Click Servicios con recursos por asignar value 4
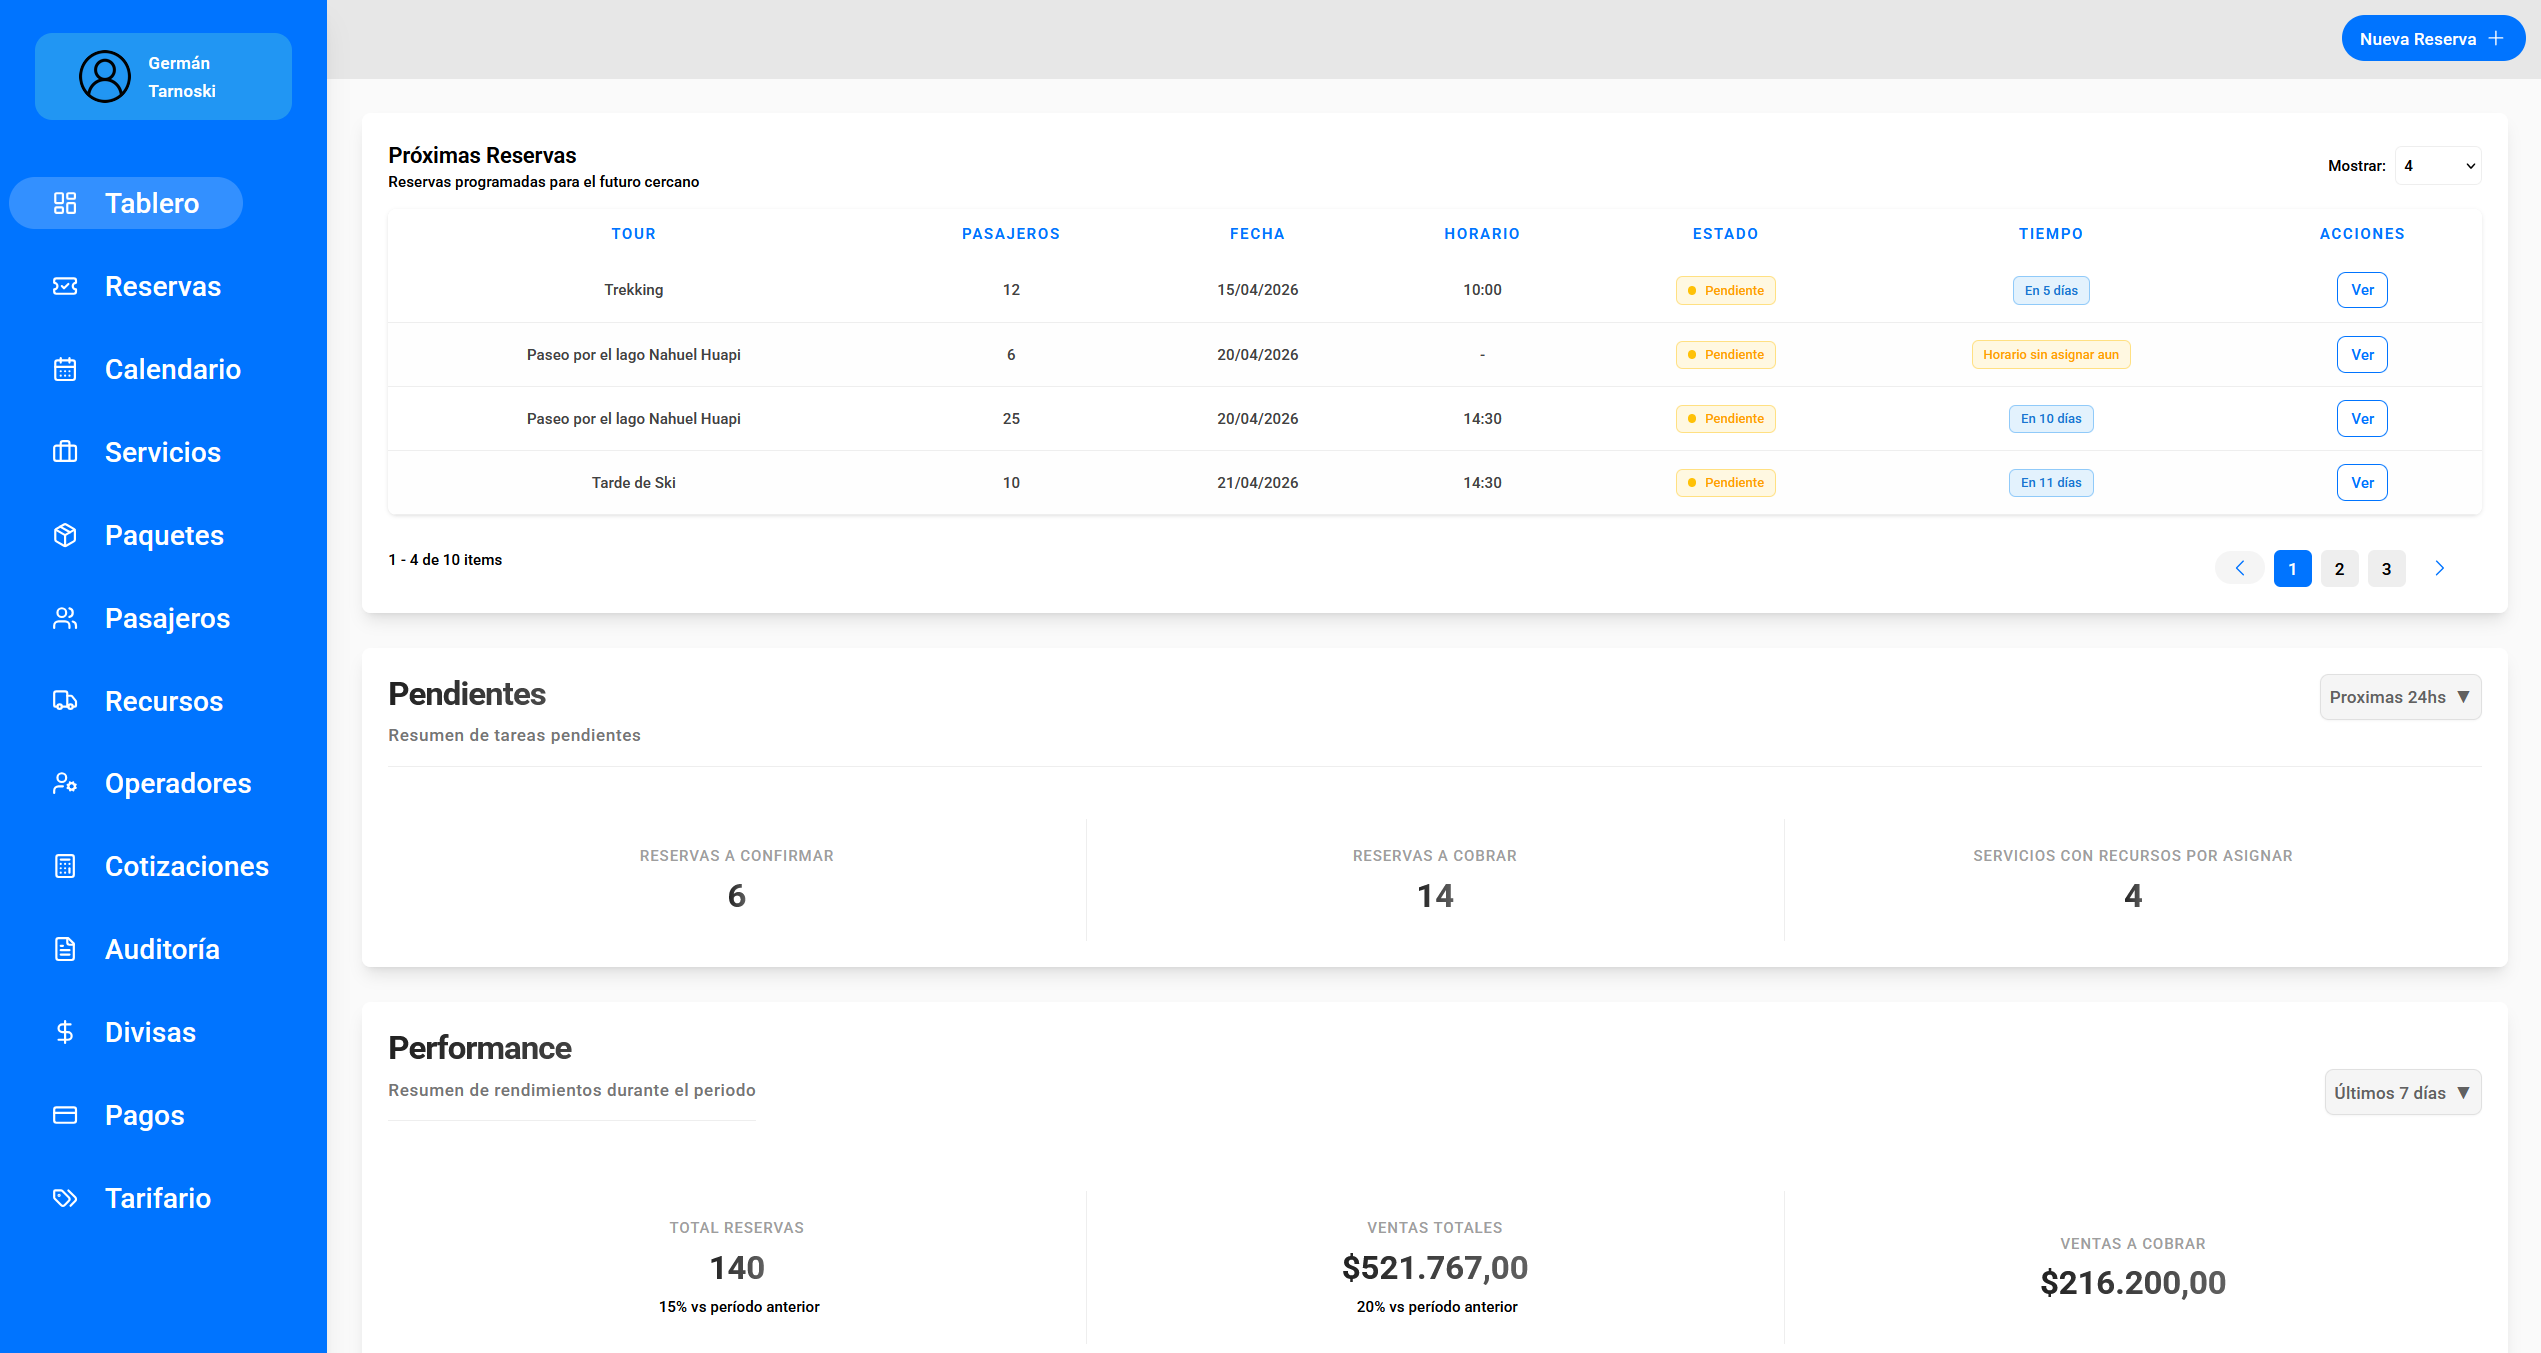Image resolution: width=2541 pixels, height=1353 pixels. tap(2133, 895)
